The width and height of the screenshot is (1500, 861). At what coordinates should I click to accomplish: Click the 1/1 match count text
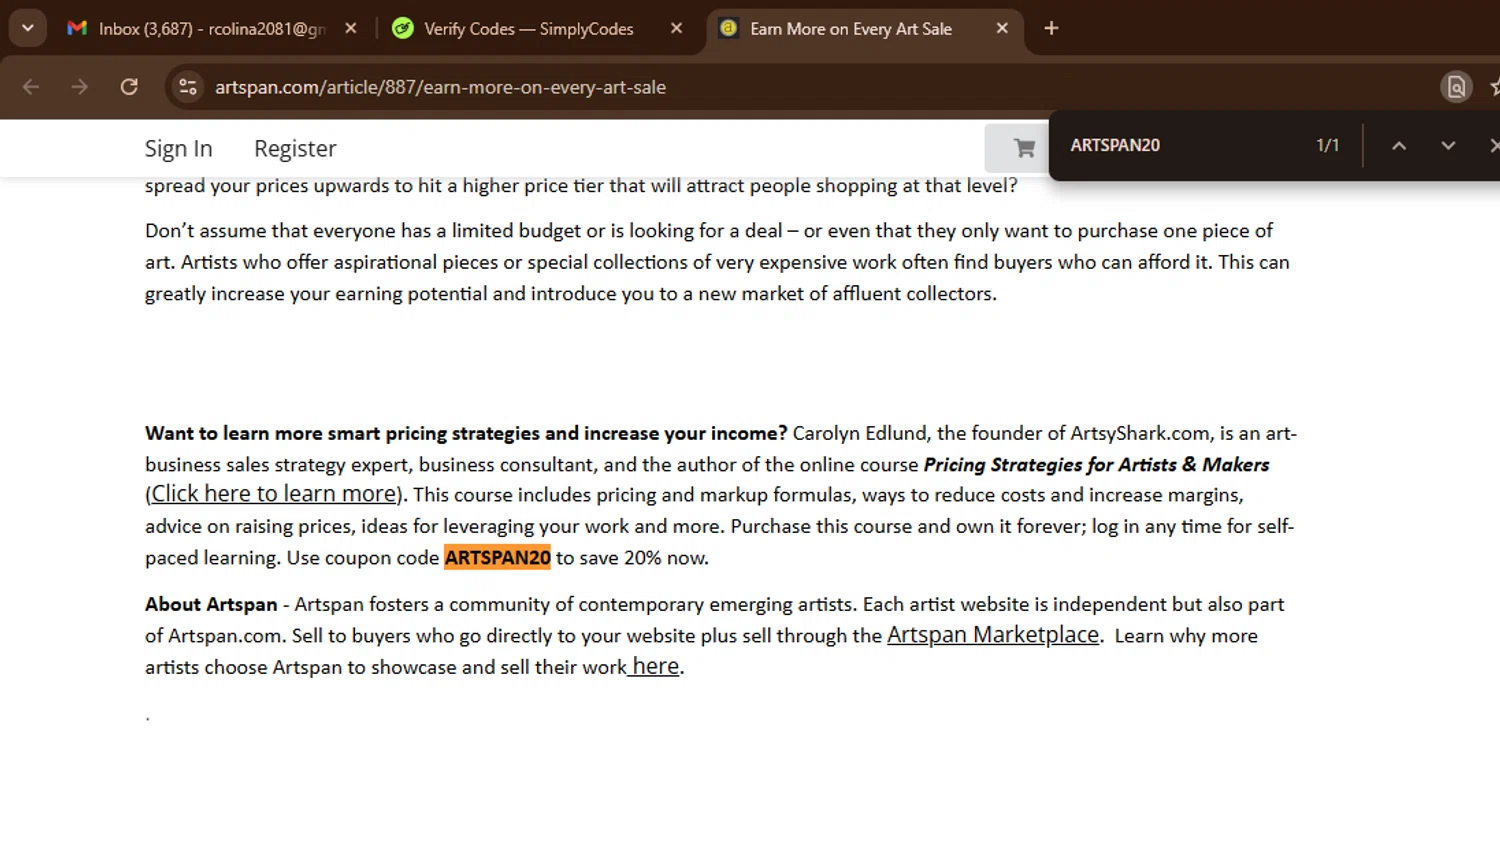(x=1327, y=145)
